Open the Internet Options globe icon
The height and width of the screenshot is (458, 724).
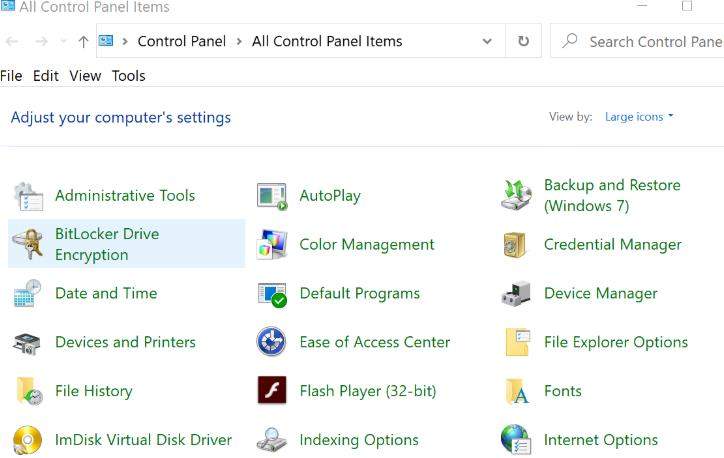point(516,440)
